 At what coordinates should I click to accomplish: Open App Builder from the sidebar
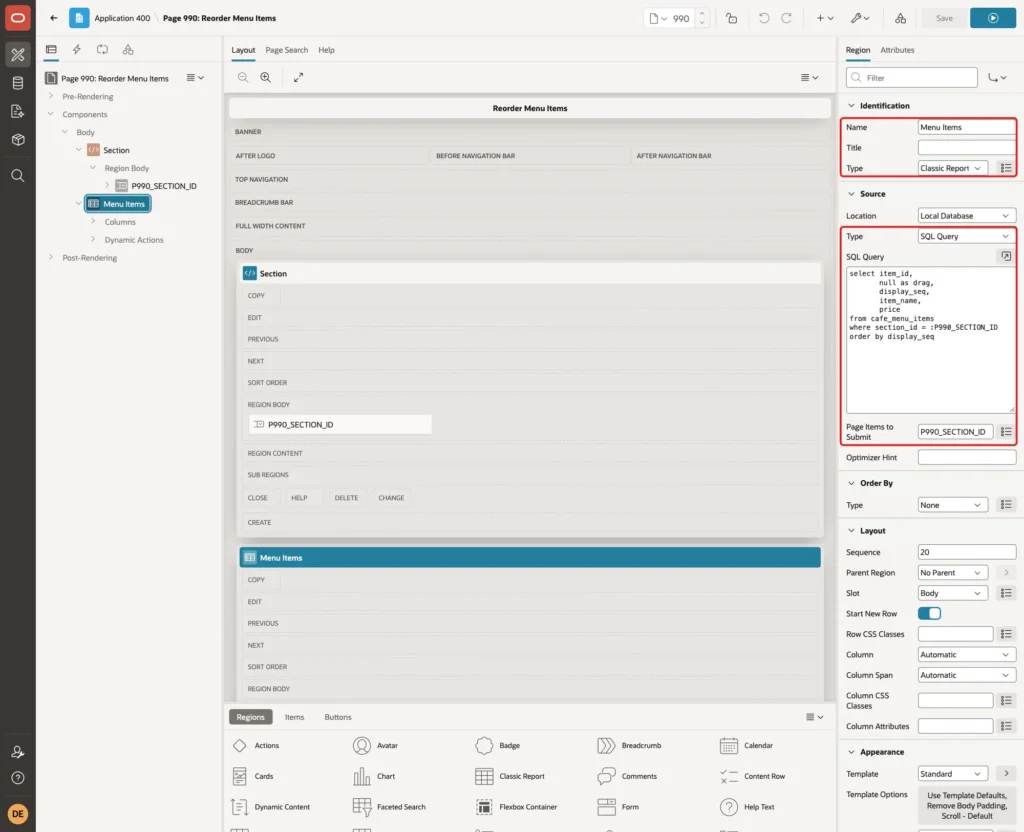pyautogui.click(x=18, y=55)
